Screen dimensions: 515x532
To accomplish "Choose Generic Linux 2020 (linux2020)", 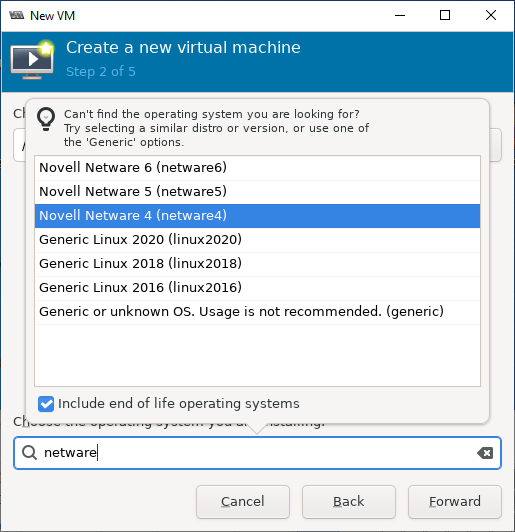I will tap(258, 240).
